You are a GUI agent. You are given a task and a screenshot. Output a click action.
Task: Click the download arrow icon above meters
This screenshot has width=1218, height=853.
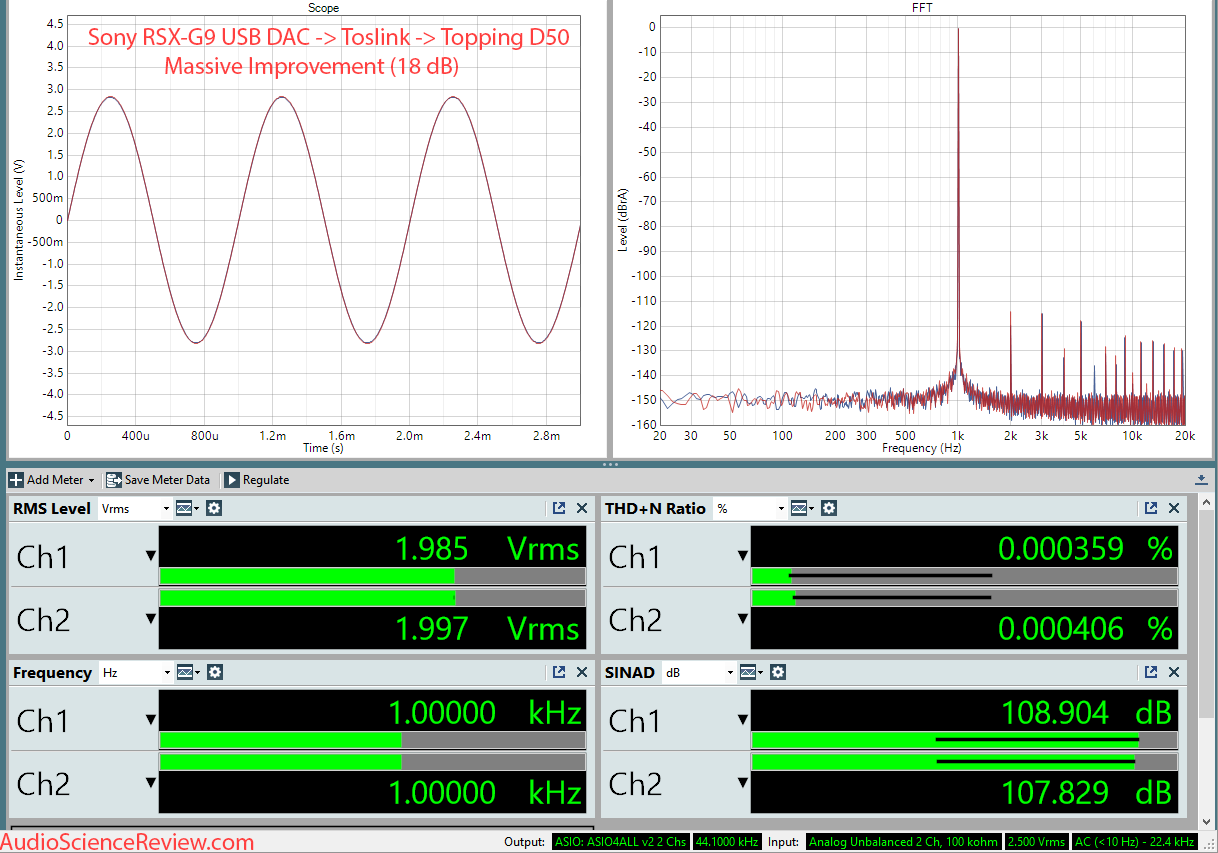click(1201, 480)
